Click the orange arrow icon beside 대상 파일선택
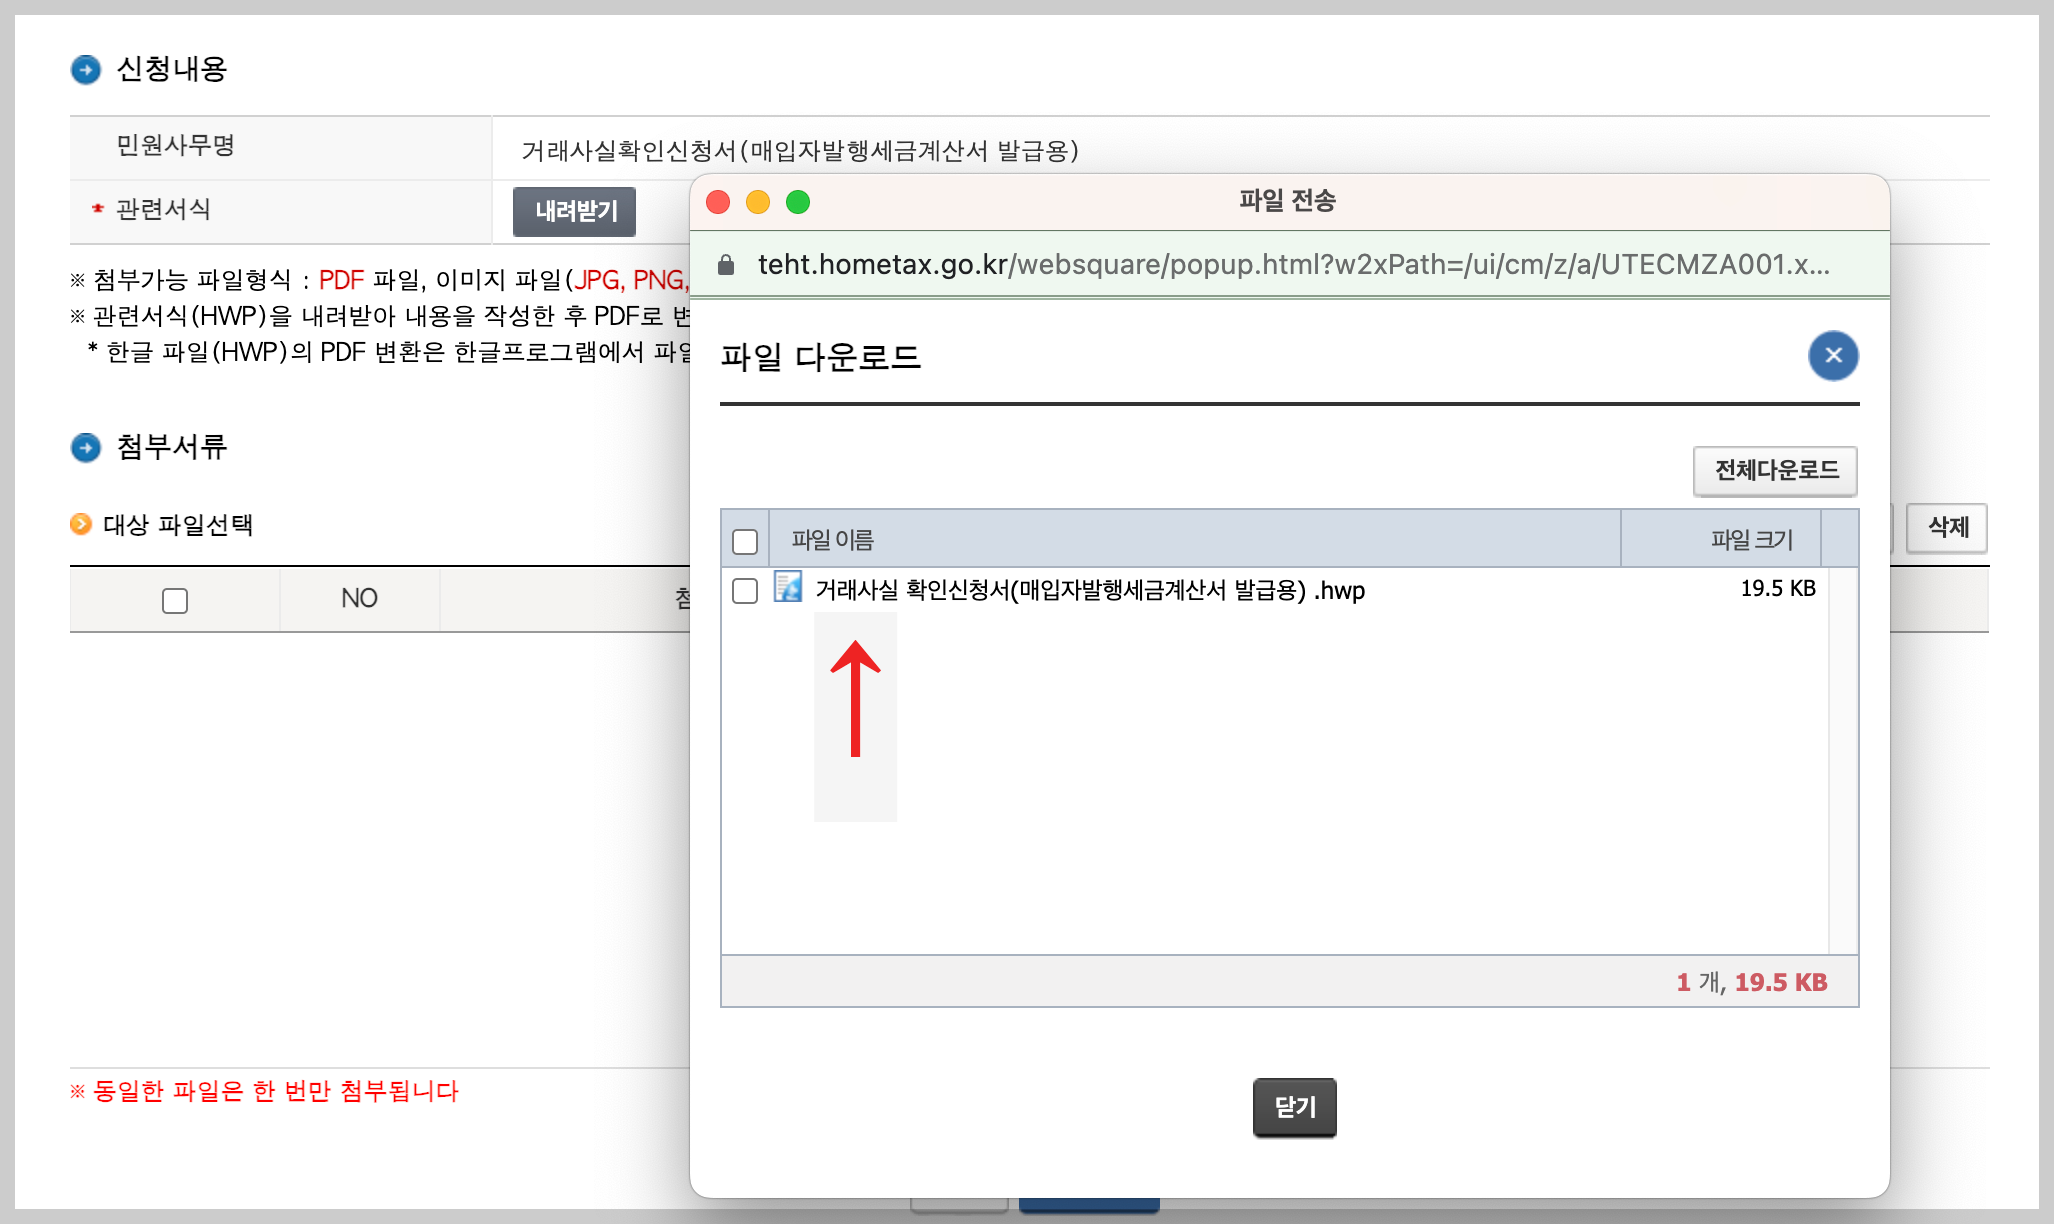Viewport: 2054px width, 1224px height. click(81, 524)
